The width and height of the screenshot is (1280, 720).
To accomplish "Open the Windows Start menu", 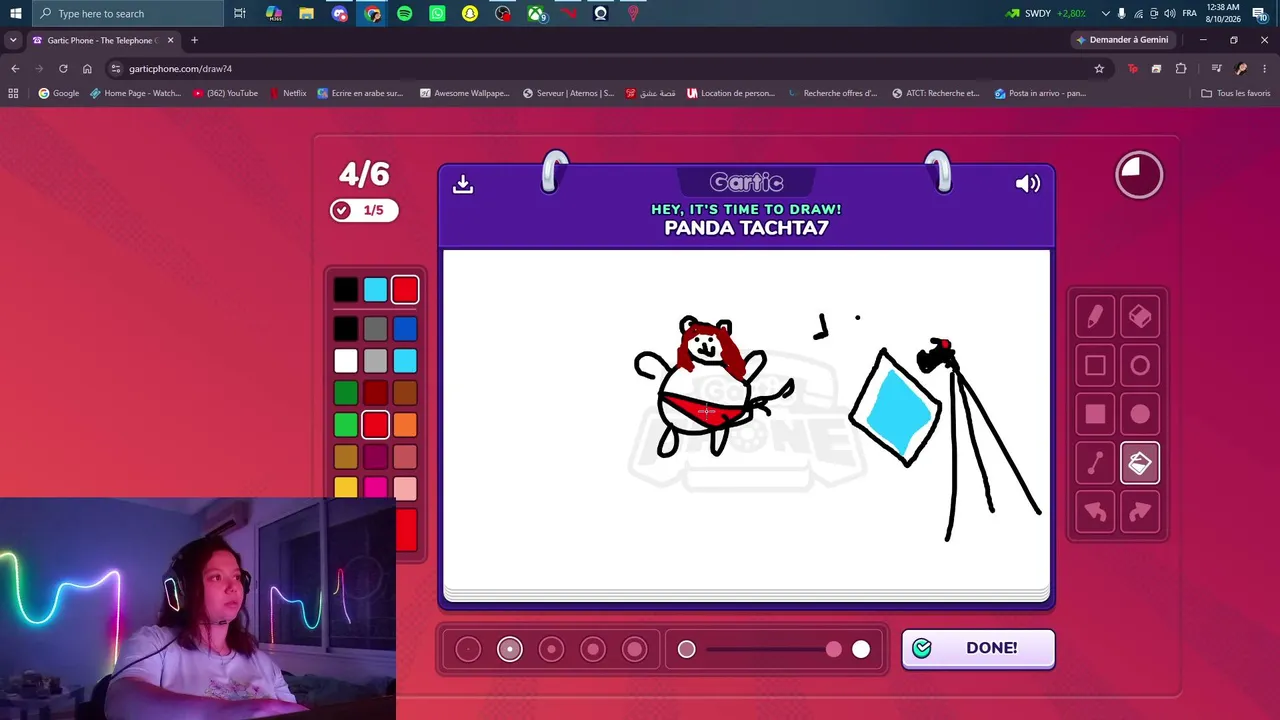I will (x=15, y=13).
